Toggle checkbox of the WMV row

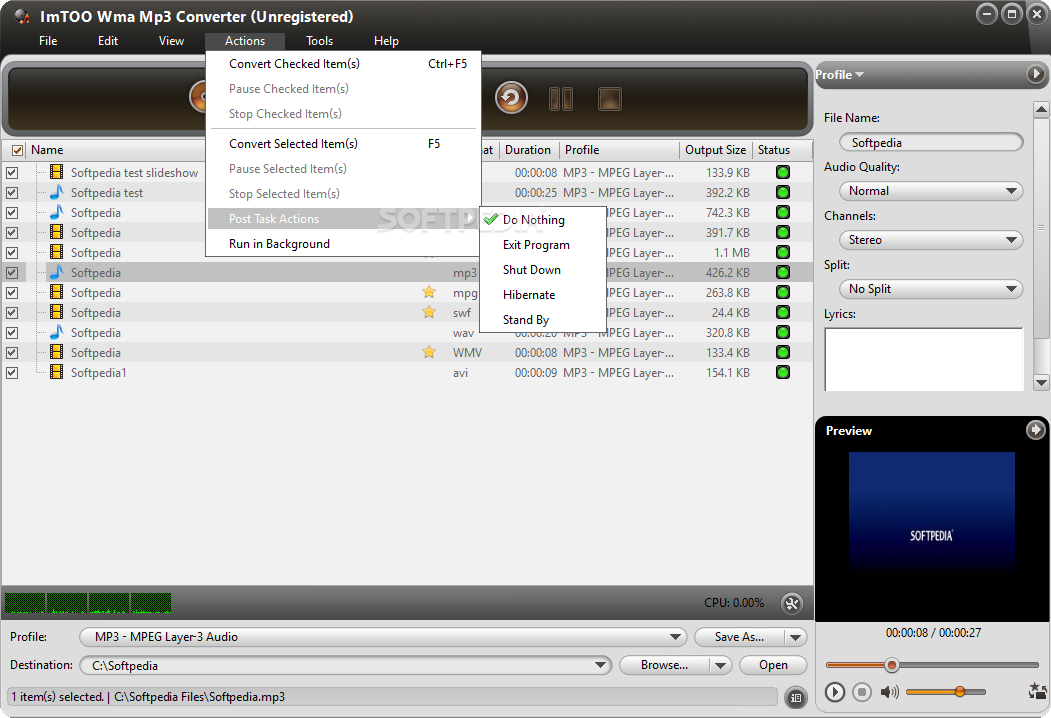[12, 353]
